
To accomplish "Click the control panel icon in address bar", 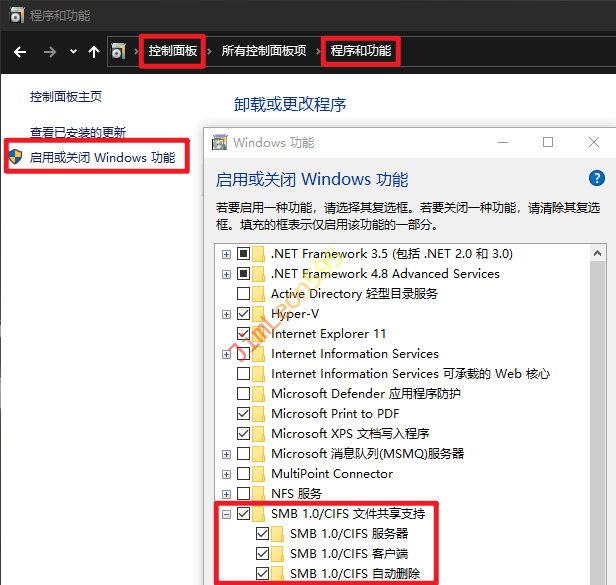I will click(x=119, y=51).
